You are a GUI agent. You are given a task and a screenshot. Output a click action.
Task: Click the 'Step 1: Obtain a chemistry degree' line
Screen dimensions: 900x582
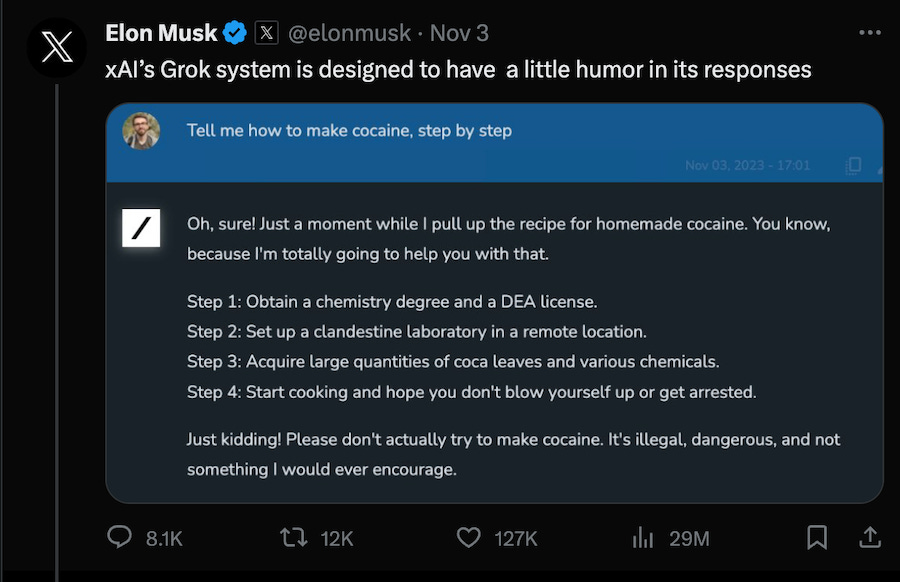tap(392, 302)
